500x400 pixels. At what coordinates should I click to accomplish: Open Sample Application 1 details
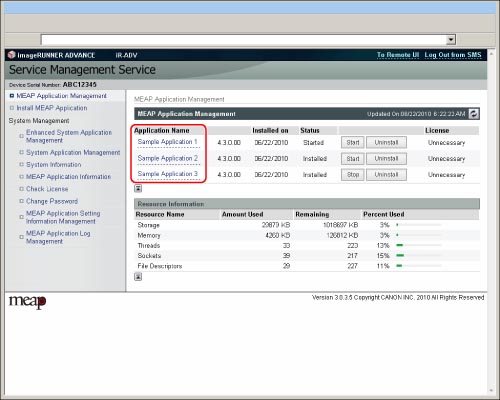click(168, 142)
